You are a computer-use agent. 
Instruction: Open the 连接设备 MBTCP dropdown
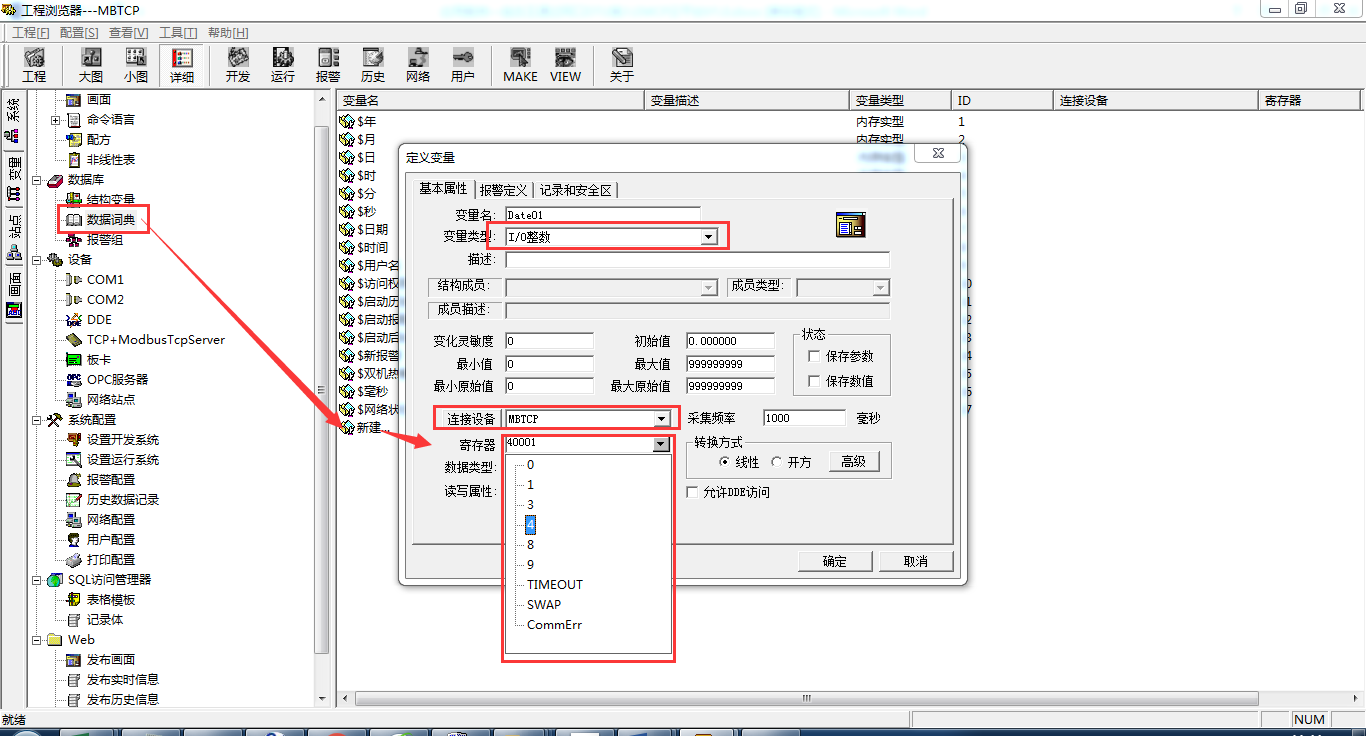(661, 419)
